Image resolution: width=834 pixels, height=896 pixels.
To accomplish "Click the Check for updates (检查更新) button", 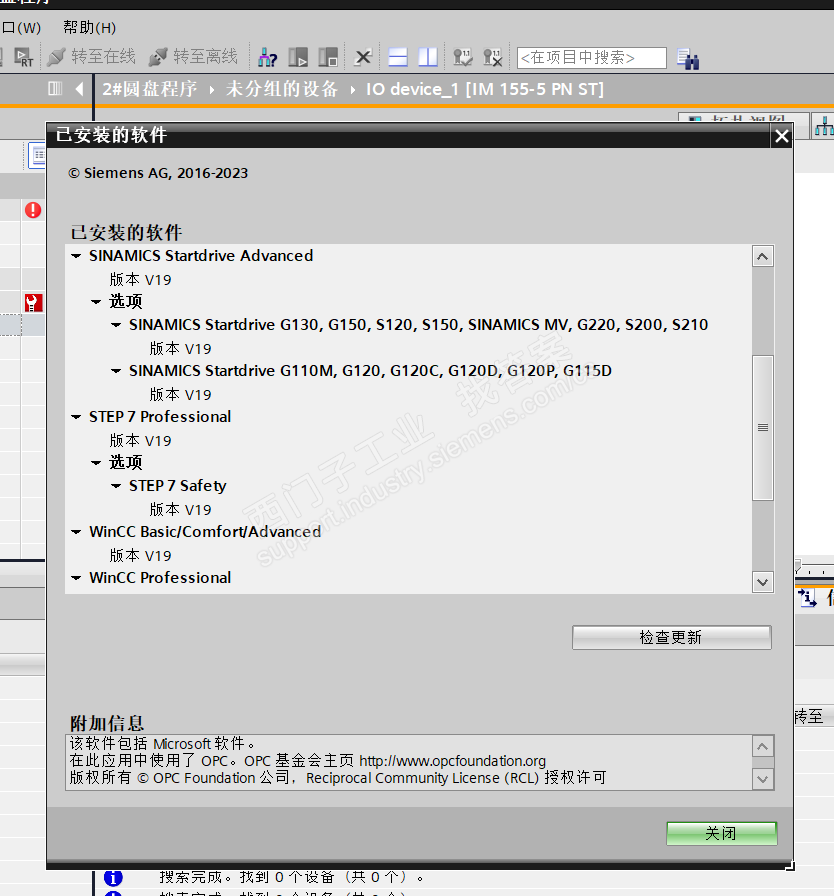I will 672,637.
